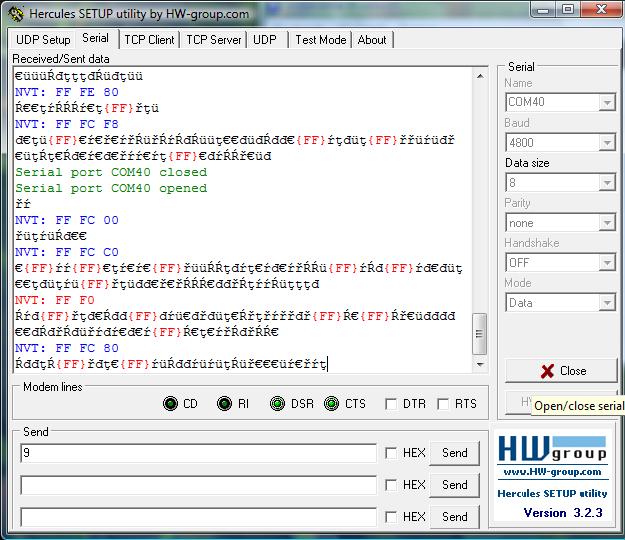Toggle the RTS checkbox

[443, 404]
